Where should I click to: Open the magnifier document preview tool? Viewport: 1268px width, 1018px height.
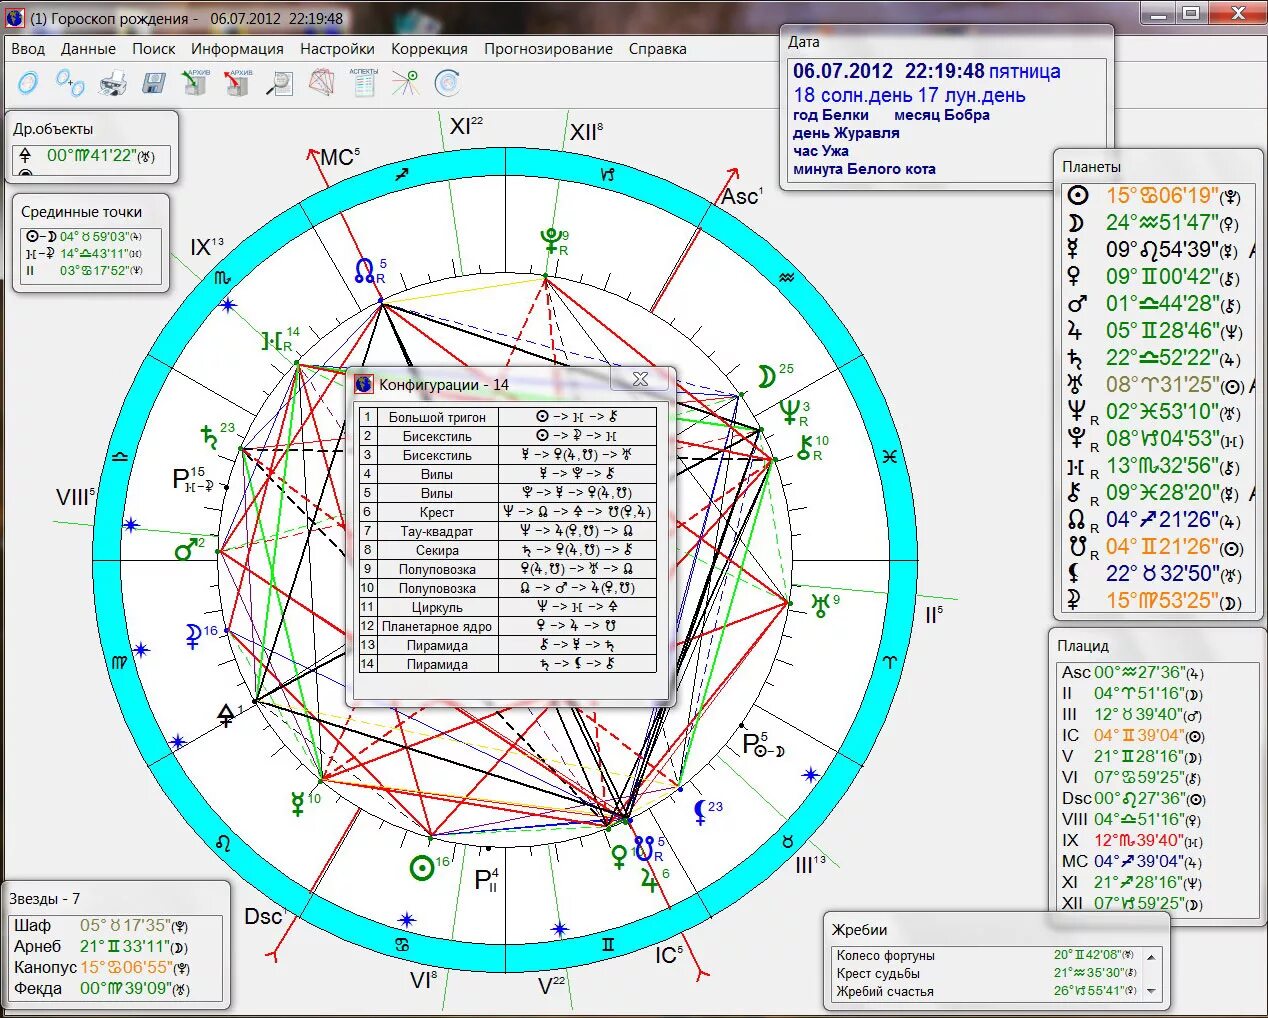[279, 83]
